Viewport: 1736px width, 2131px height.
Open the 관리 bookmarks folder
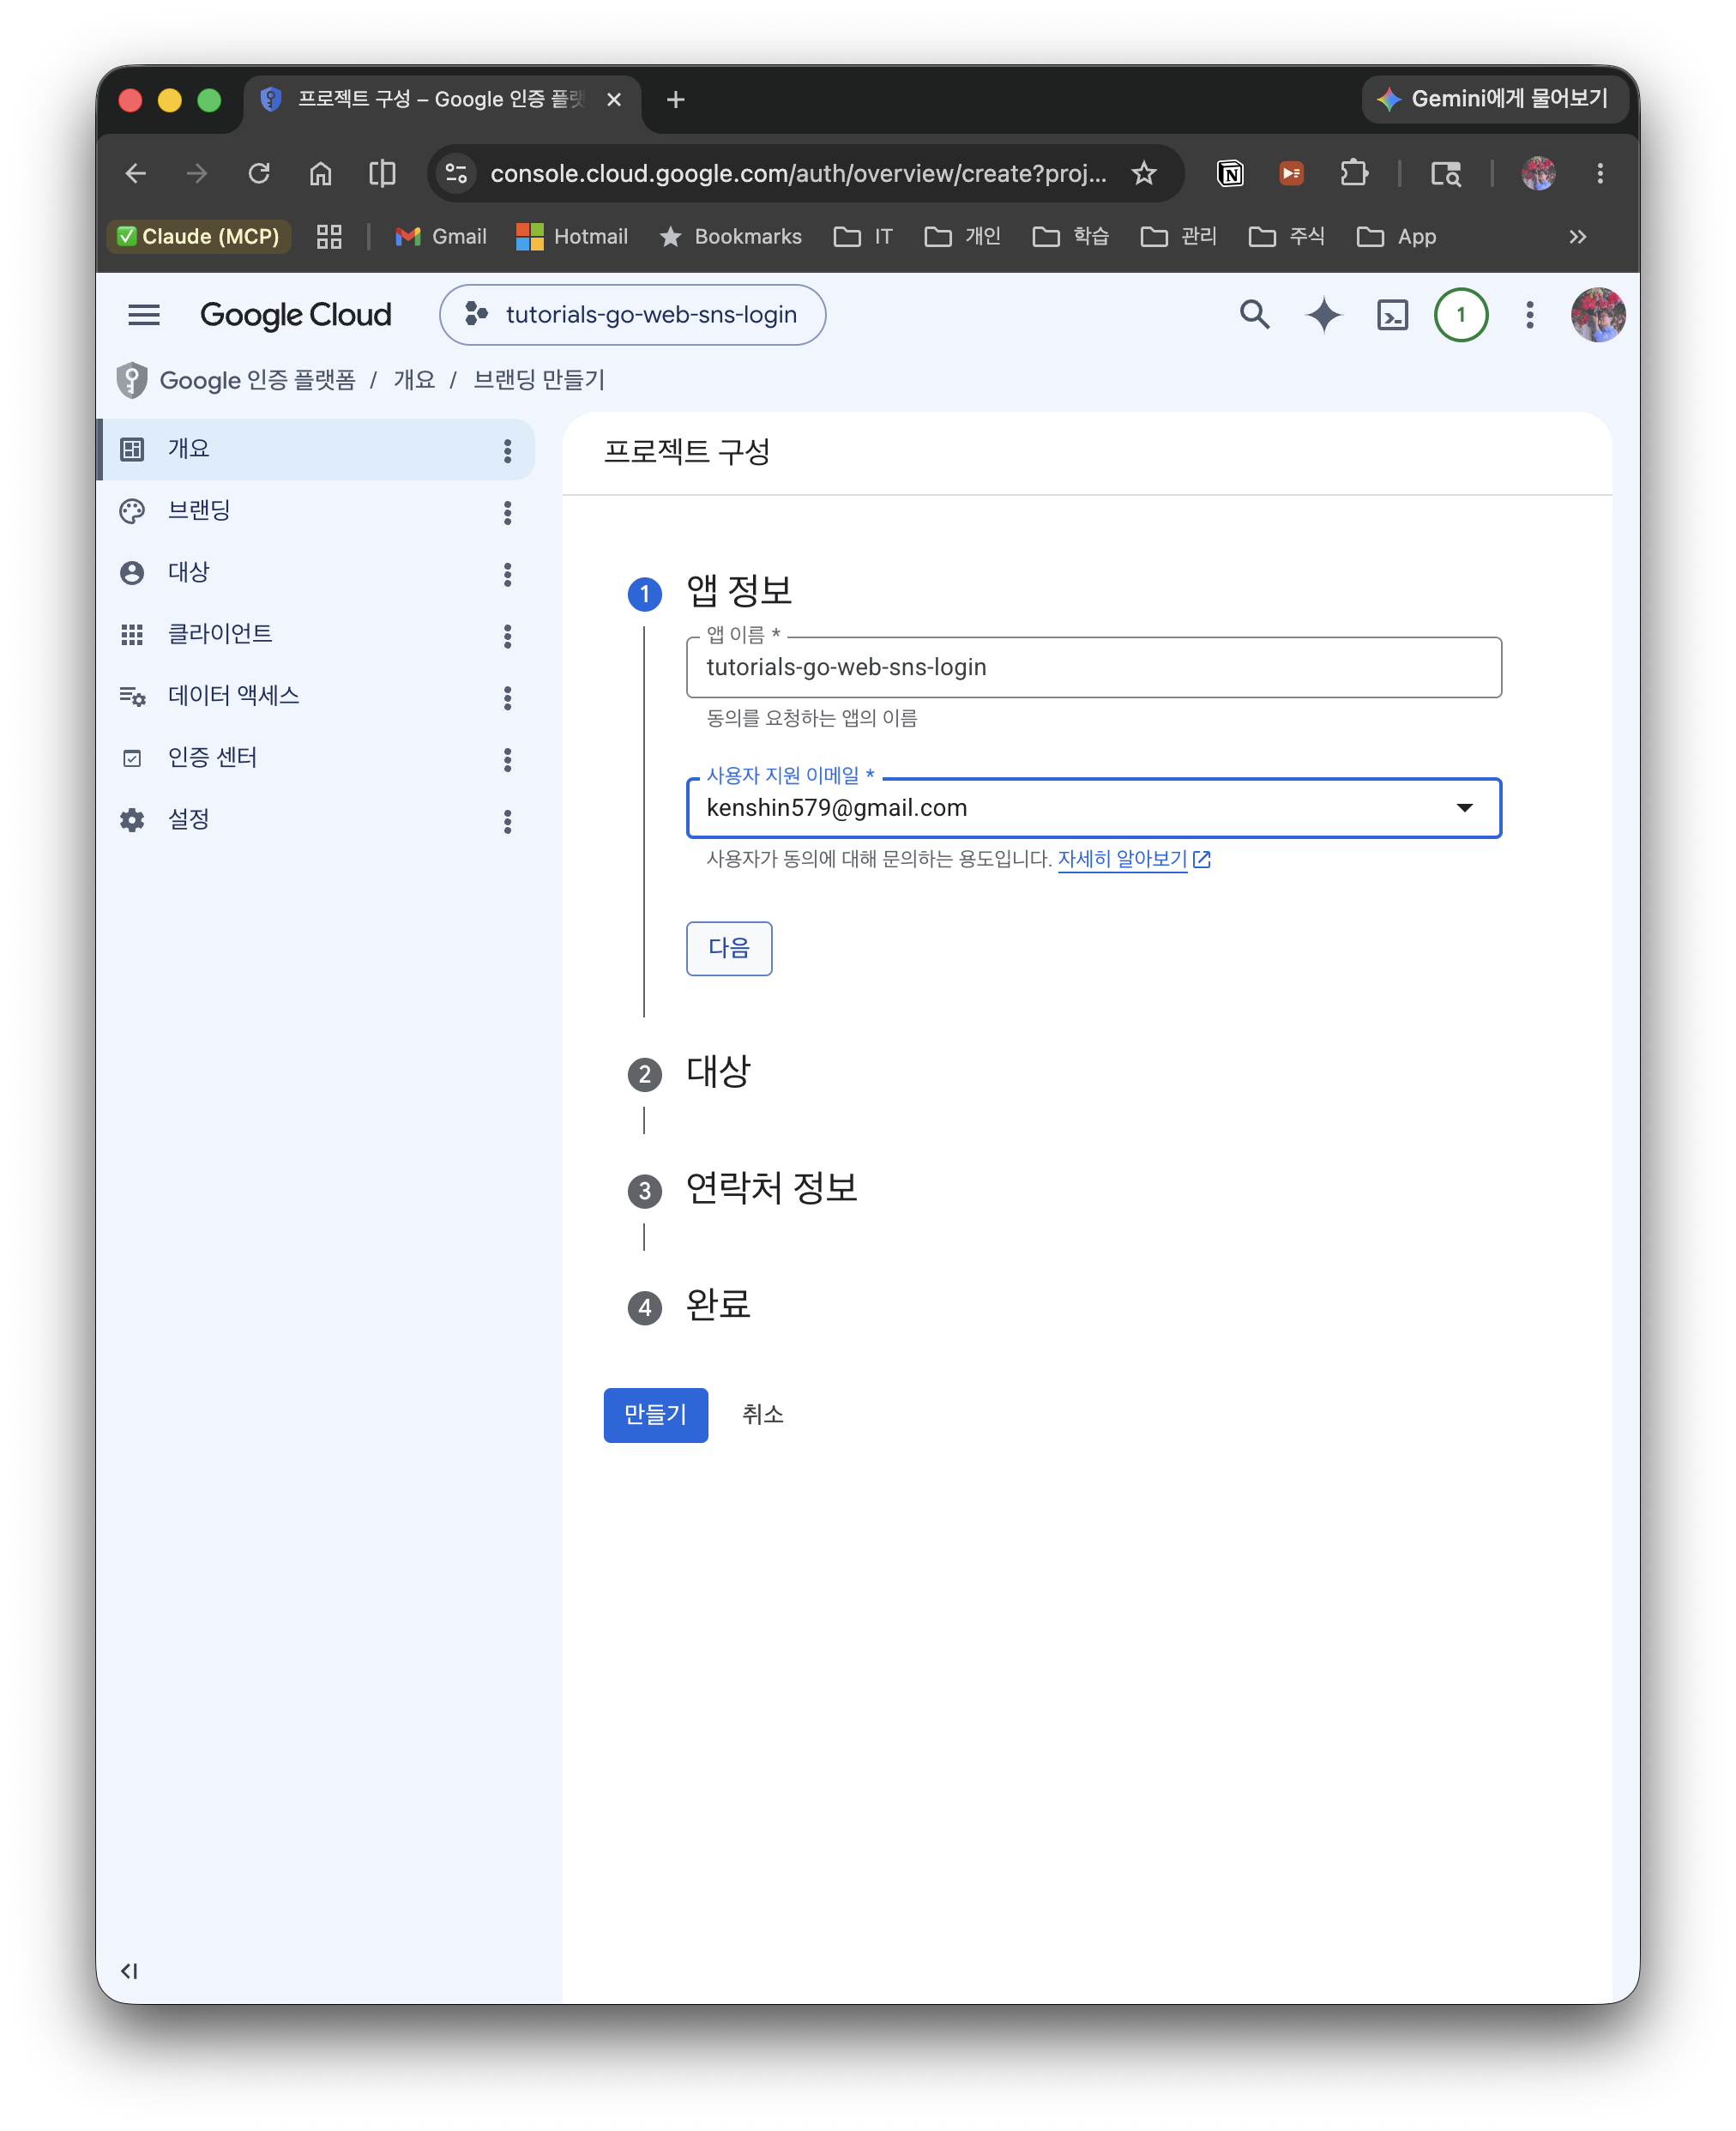click(1179, 237)
